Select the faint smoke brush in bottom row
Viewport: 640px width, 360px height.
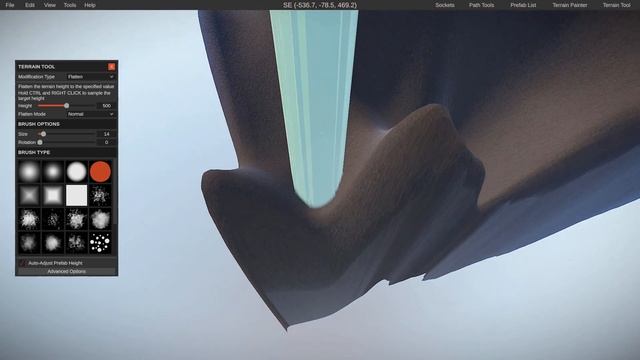[29, 243]
